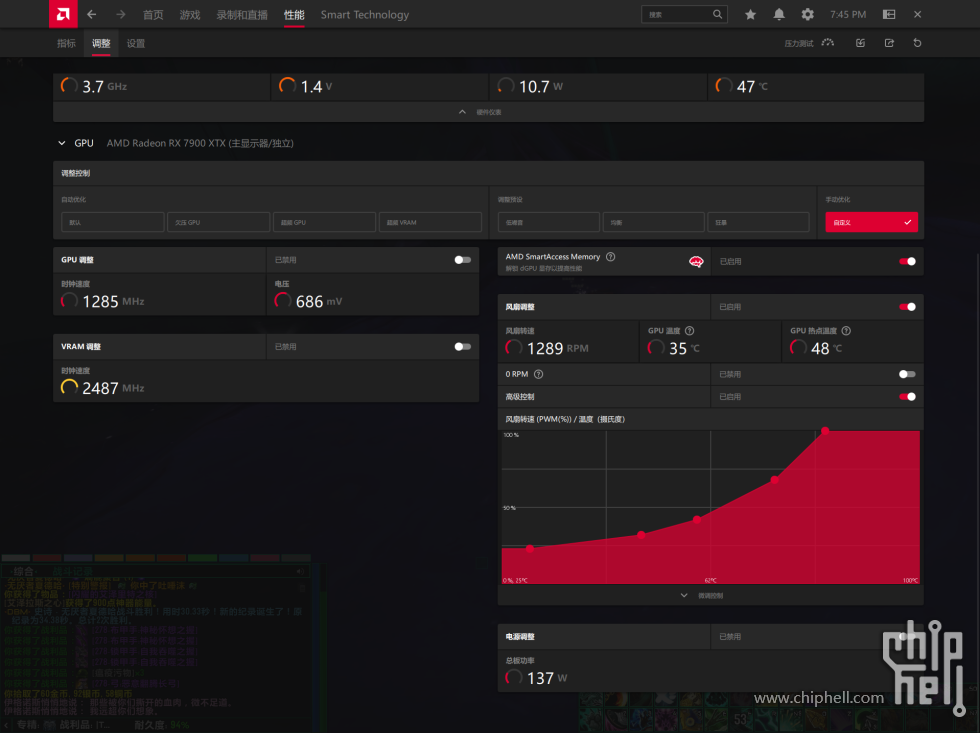The width and height of the screenshot is (980, 733).
Task: Collapse the 硬件仪表 hardware gauges chevron
Action: tap(462, 112)
